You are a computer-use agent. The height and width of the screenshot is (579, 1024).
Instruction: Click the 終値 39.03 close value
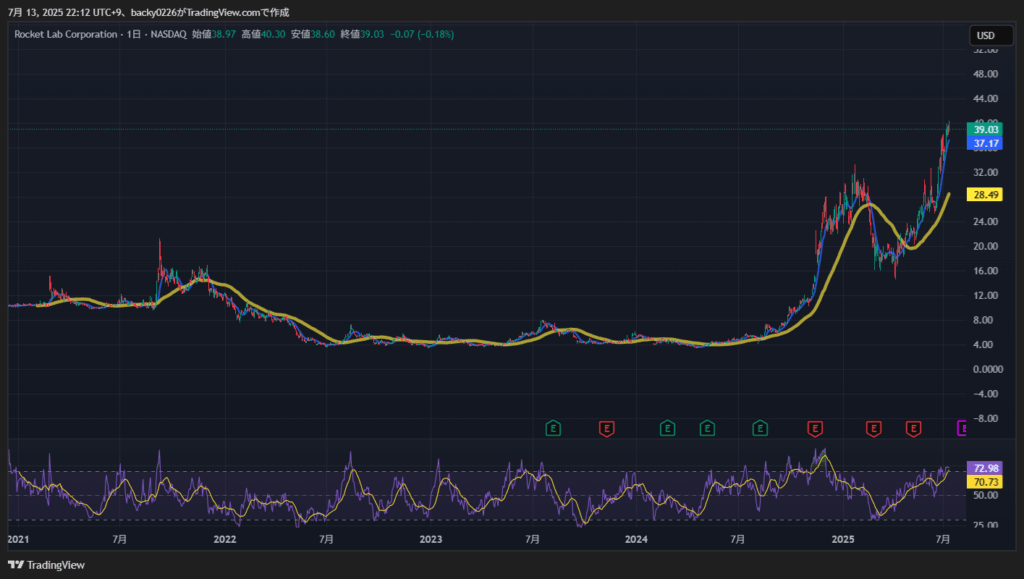[362, 34]
